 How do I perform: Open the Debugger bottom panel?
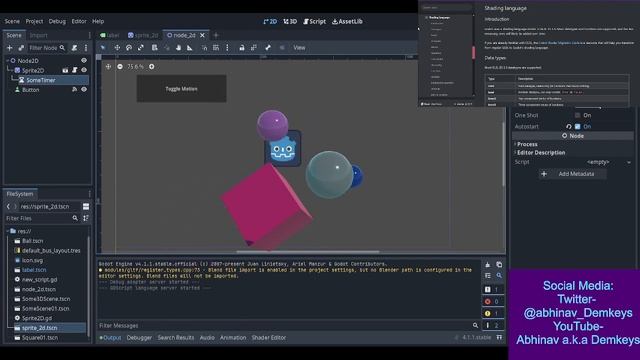[x=139, y=338]
